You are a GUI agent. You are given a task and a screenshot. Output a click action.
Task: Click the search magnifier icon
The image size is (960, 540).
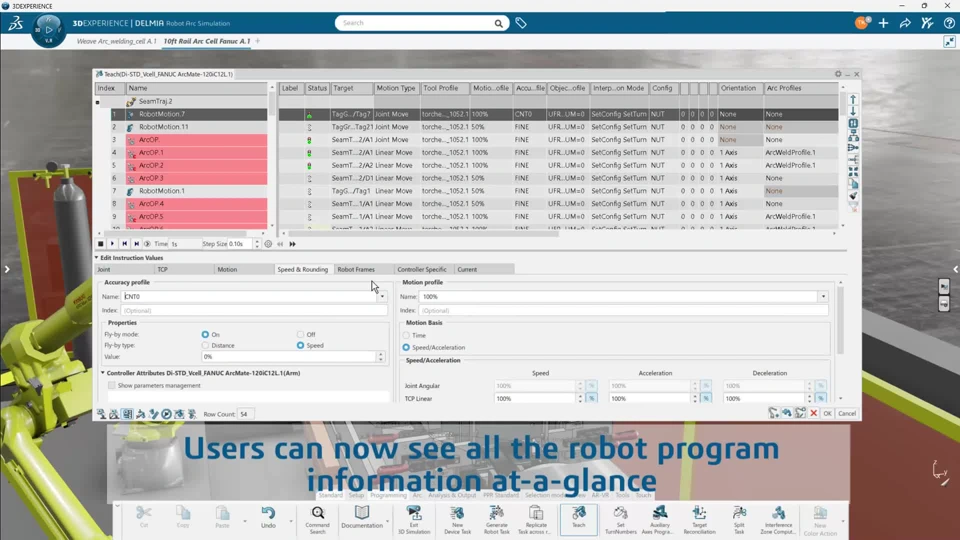[x=498, y=23]
